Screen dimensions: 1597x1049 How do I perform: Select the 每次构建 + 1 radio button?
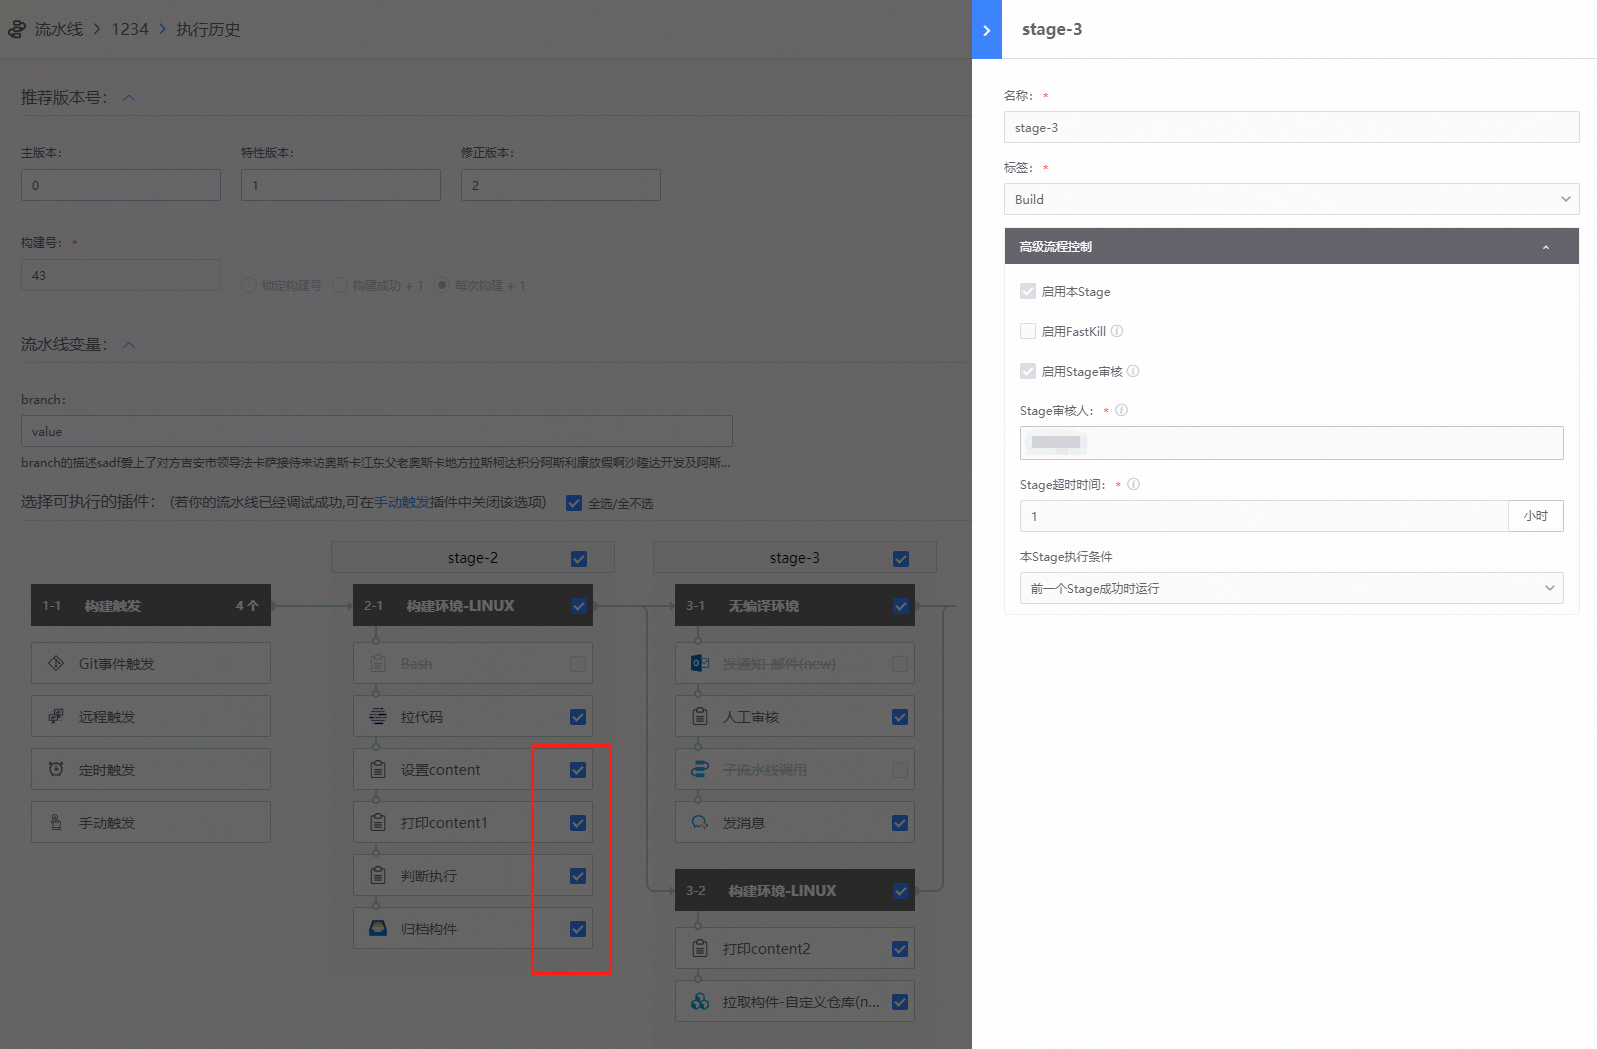pyautogui.click(x=442, y=285)
